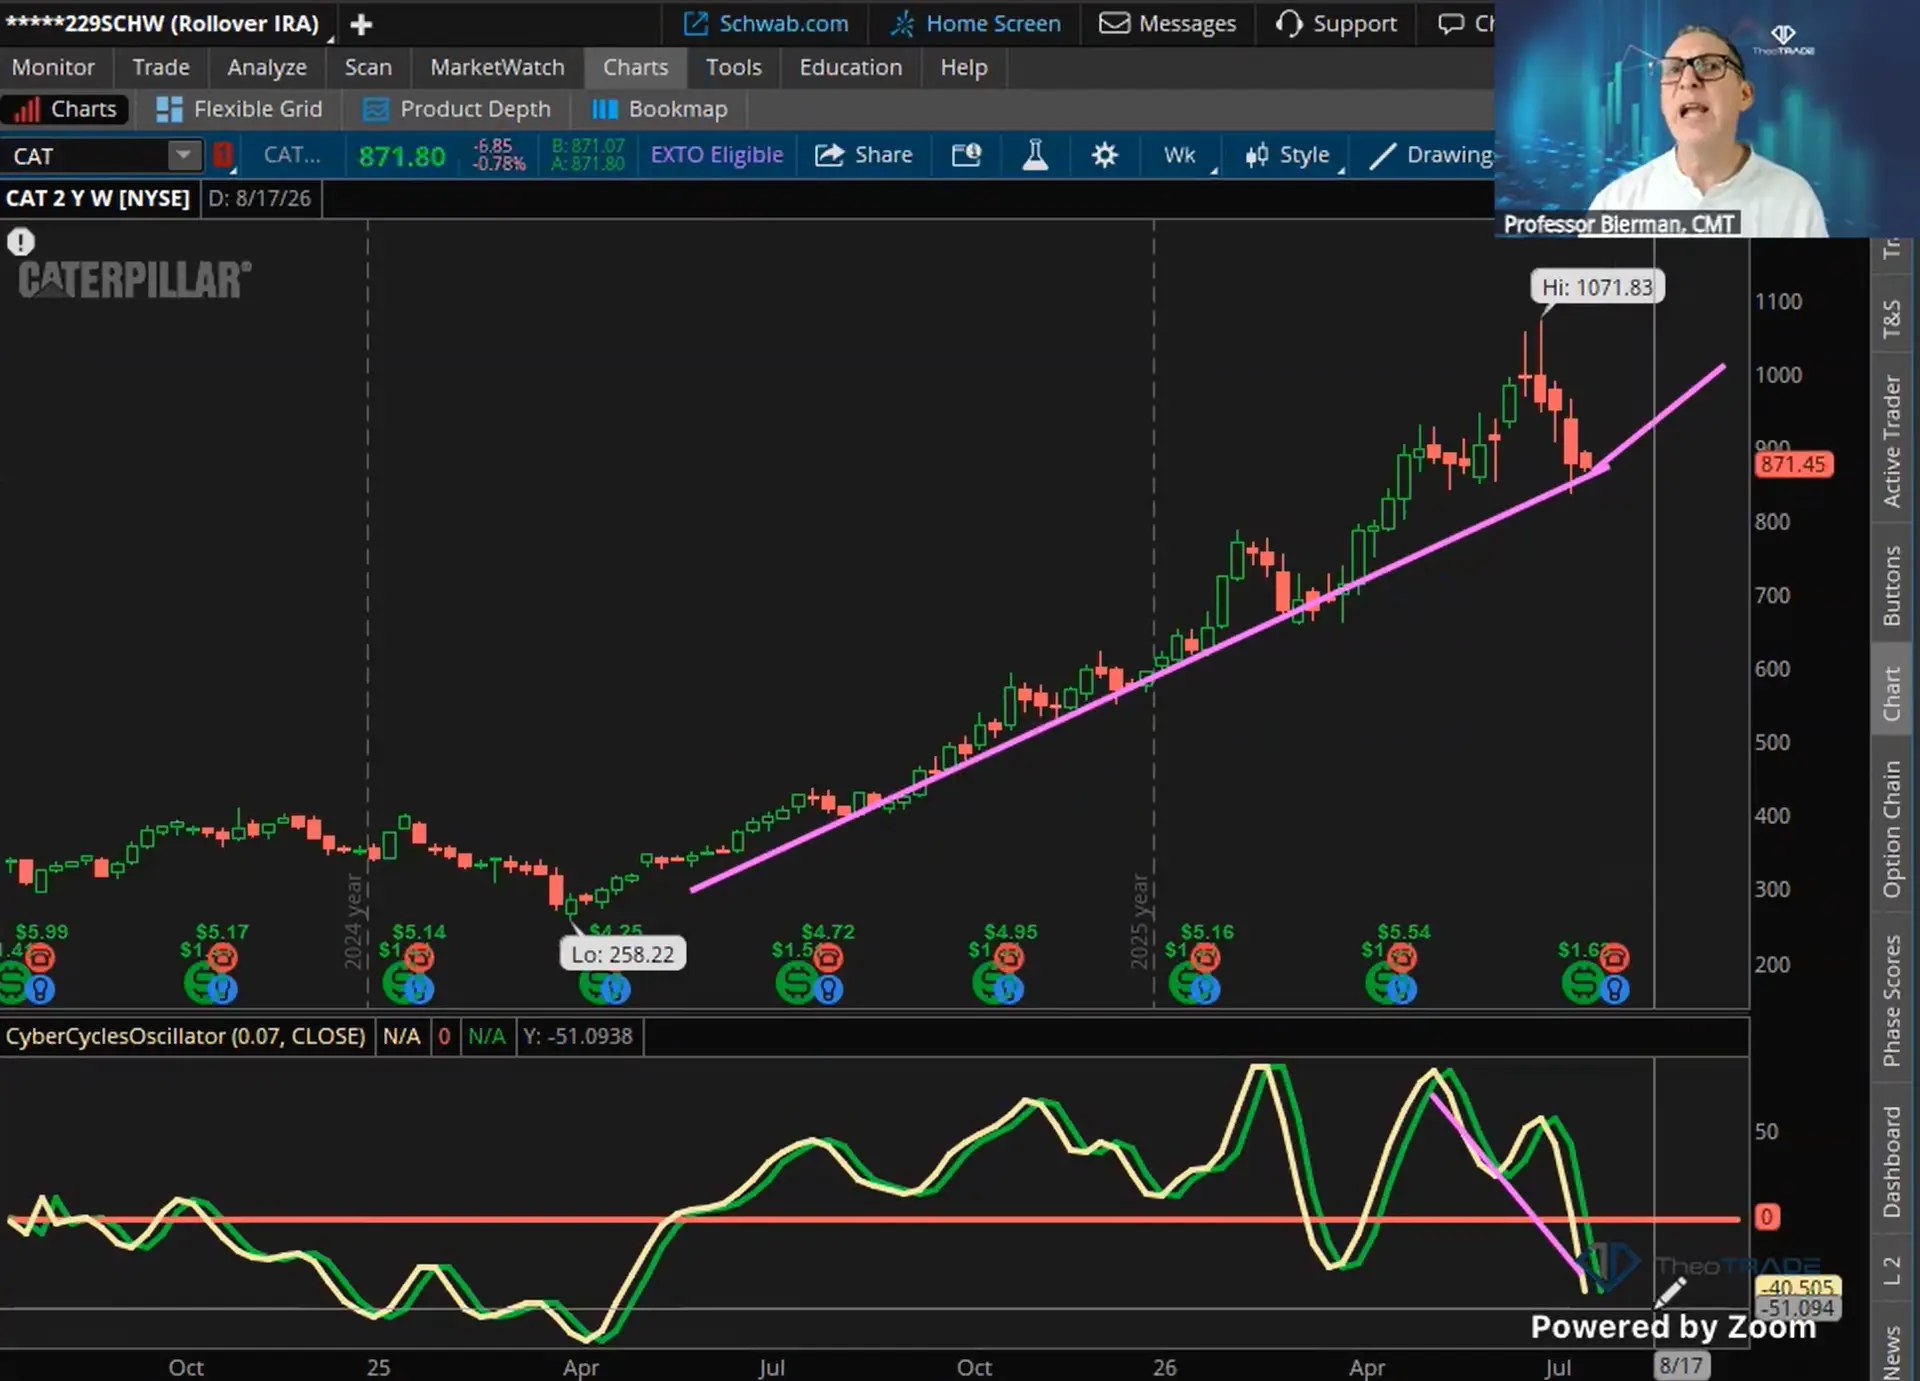Screen dimensions: 1920x1381
Task: Open the Tools tab
Action: 733,67
